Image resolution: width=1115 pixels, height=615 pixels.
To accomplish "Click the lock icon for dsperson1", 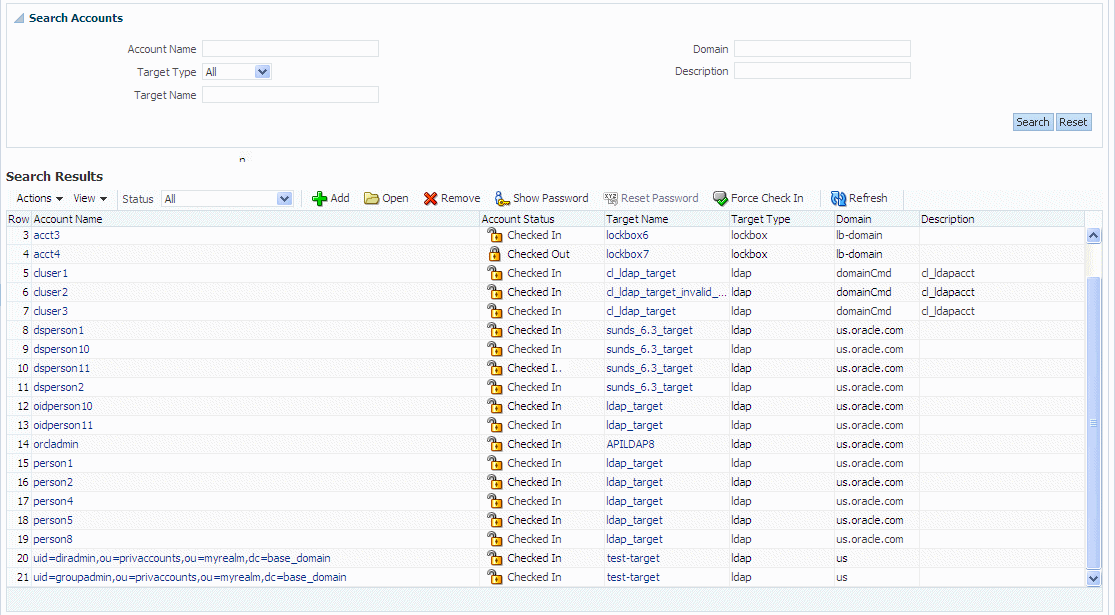I will [494, 330].
